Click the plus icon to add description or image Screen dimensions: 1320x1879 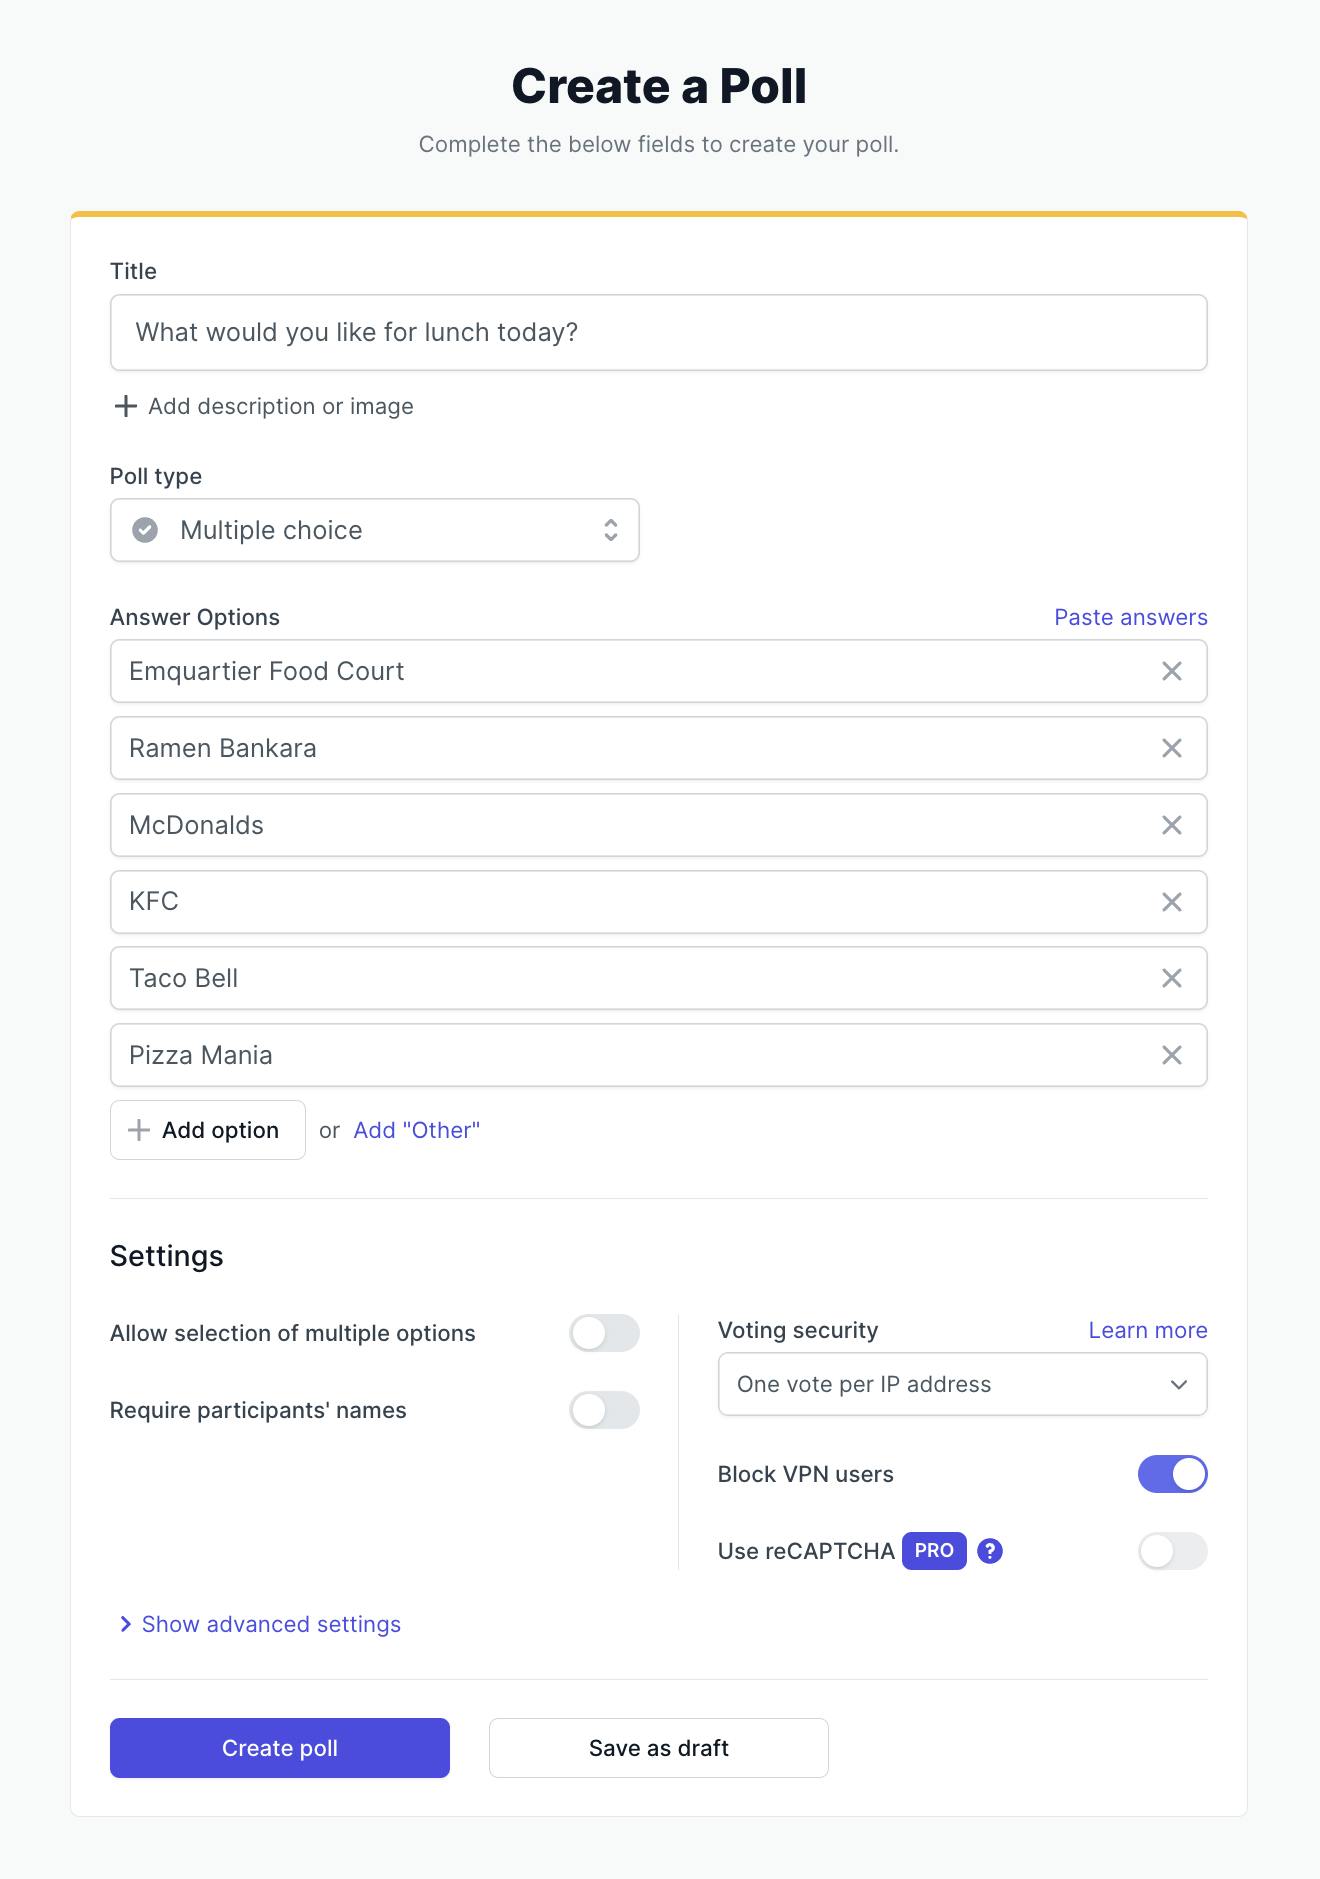(125, 406)
